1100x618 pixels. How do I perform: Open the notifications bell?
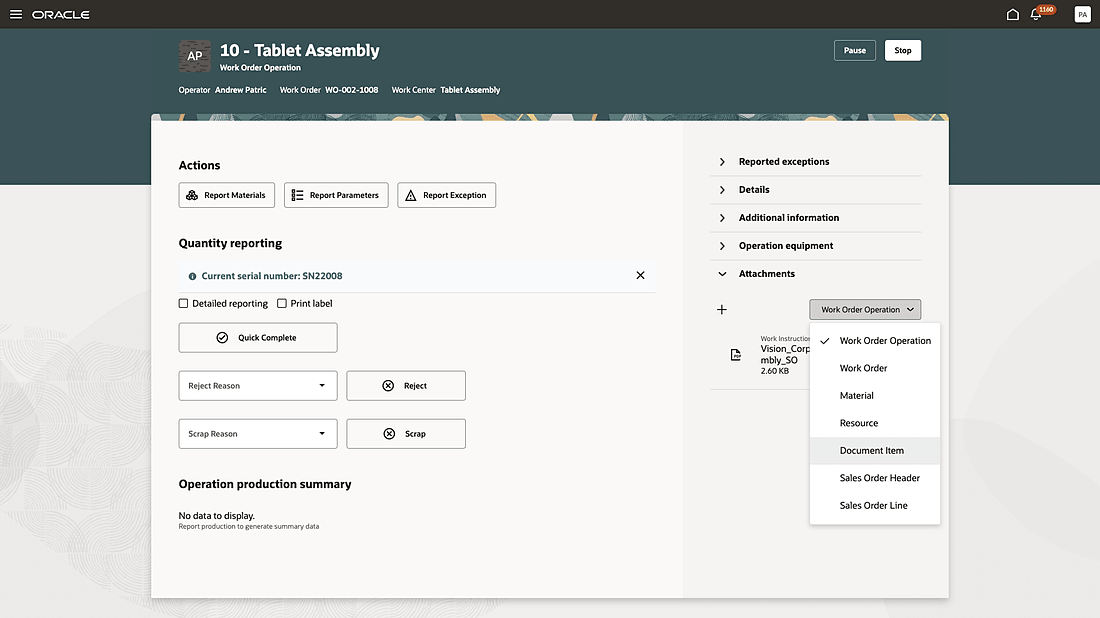[1035, 14]
